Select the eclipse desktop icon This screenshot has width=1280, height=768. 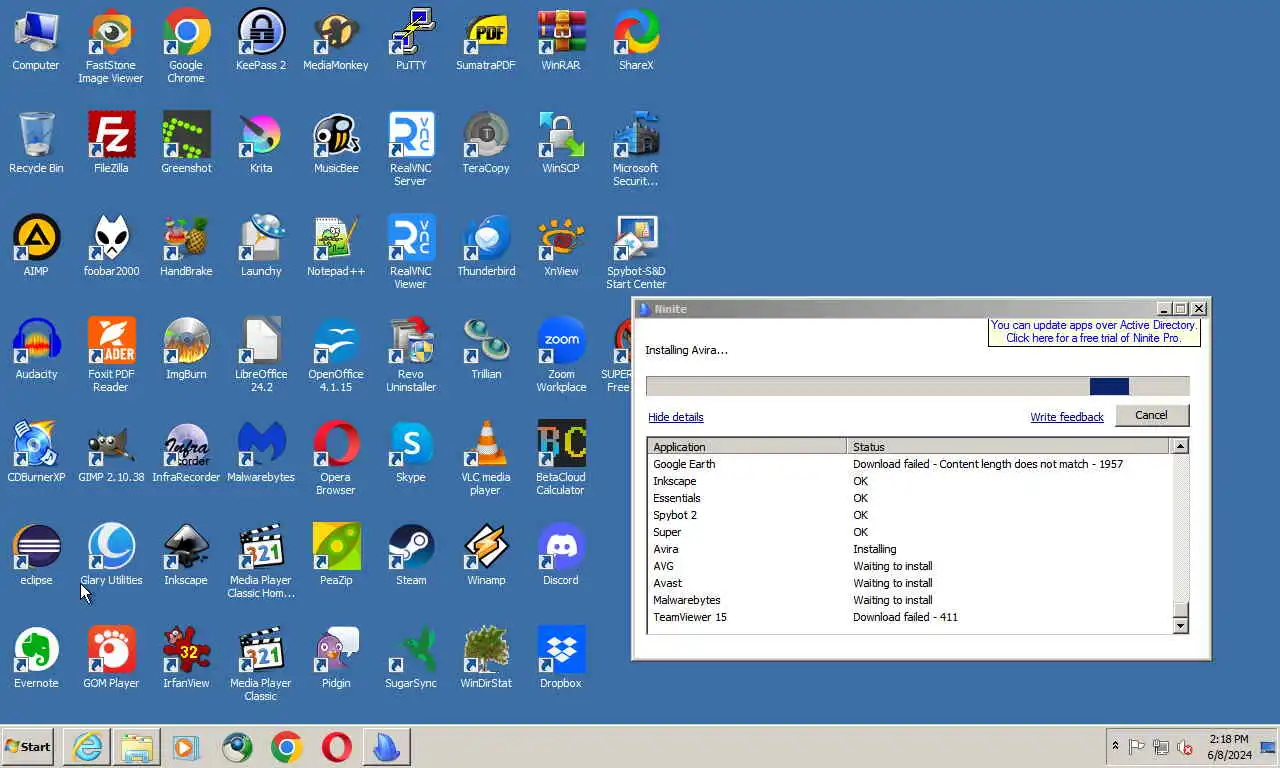[36, 555]
